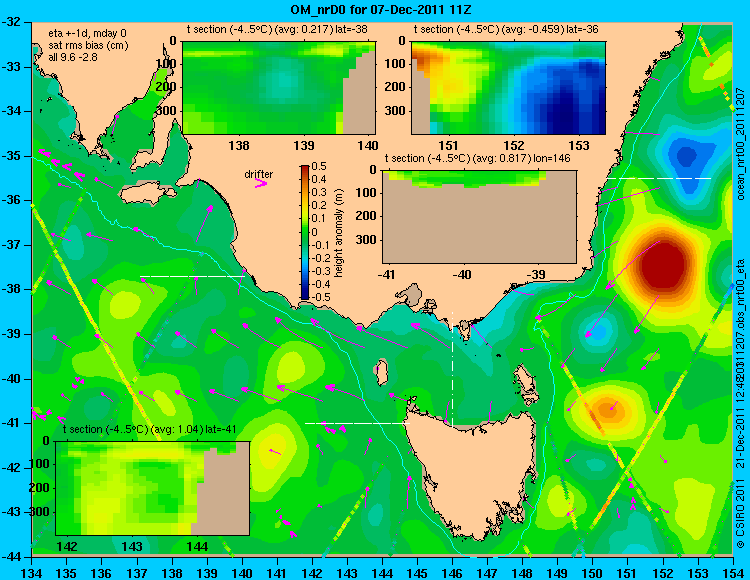Click the yellow-green warm eddy near 141E, 42S
The height and width of the screenshot is (580, 750).
click(273, 452)
